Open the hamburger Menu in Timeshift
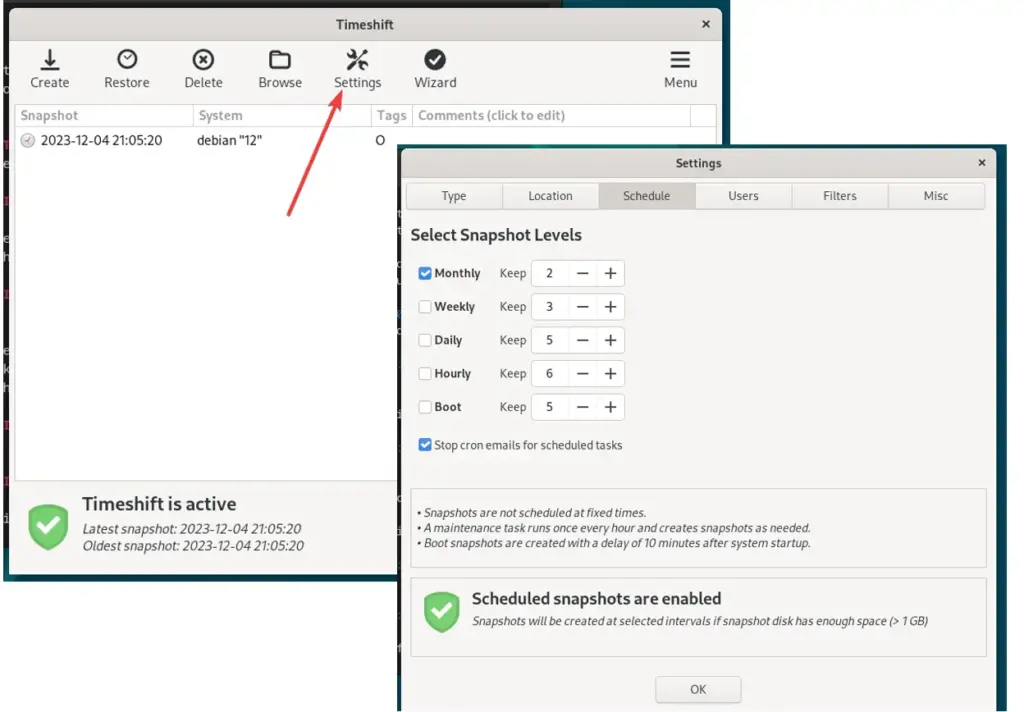 click(680, 69)
